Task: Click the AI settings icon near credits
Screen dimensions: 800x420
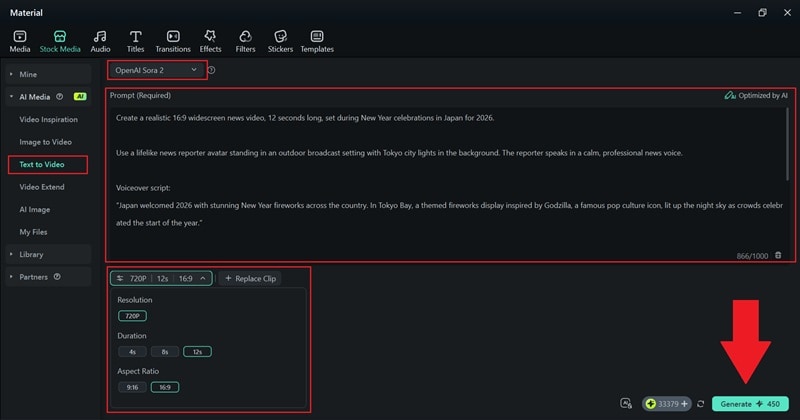Action: coord(626,404)
